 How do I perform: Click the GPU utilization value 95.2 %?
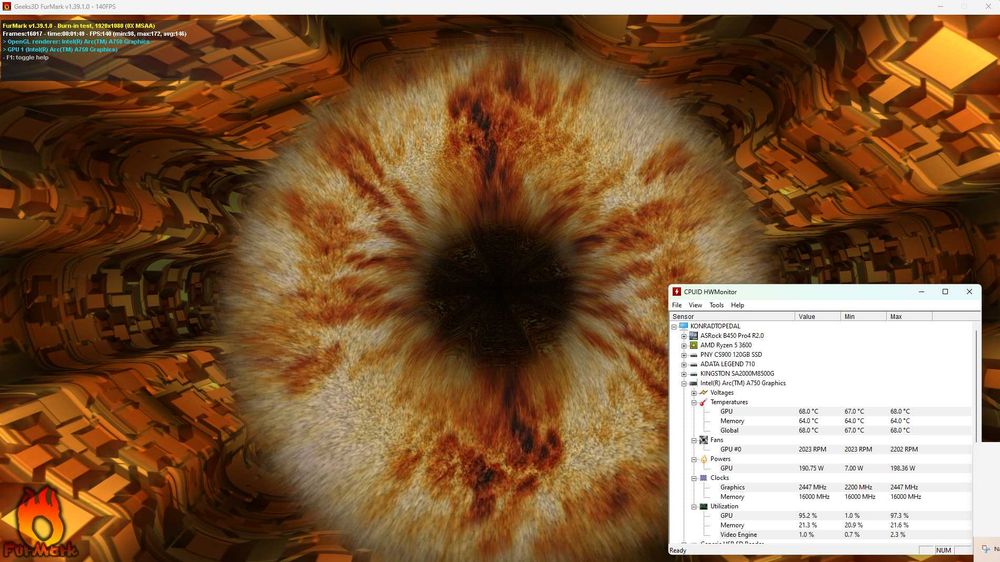point(807,516)
